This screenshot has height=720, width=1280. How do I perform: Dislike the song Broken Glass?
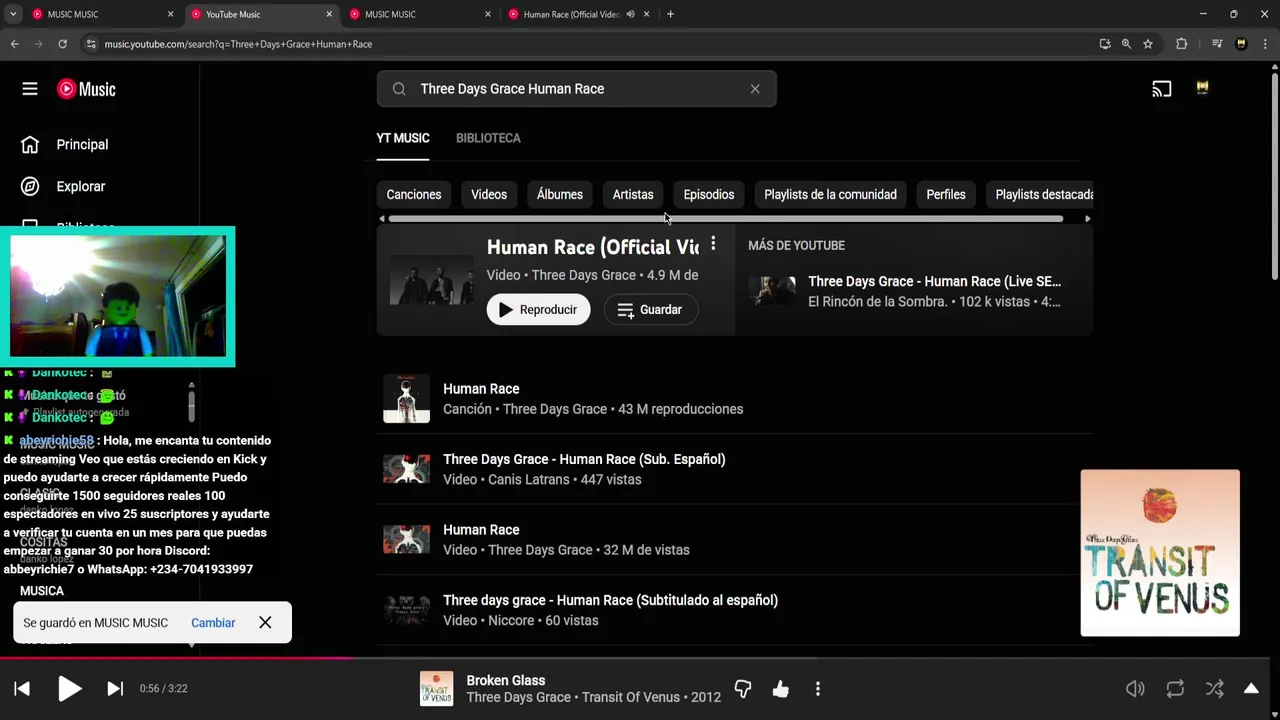click(743, 689)
